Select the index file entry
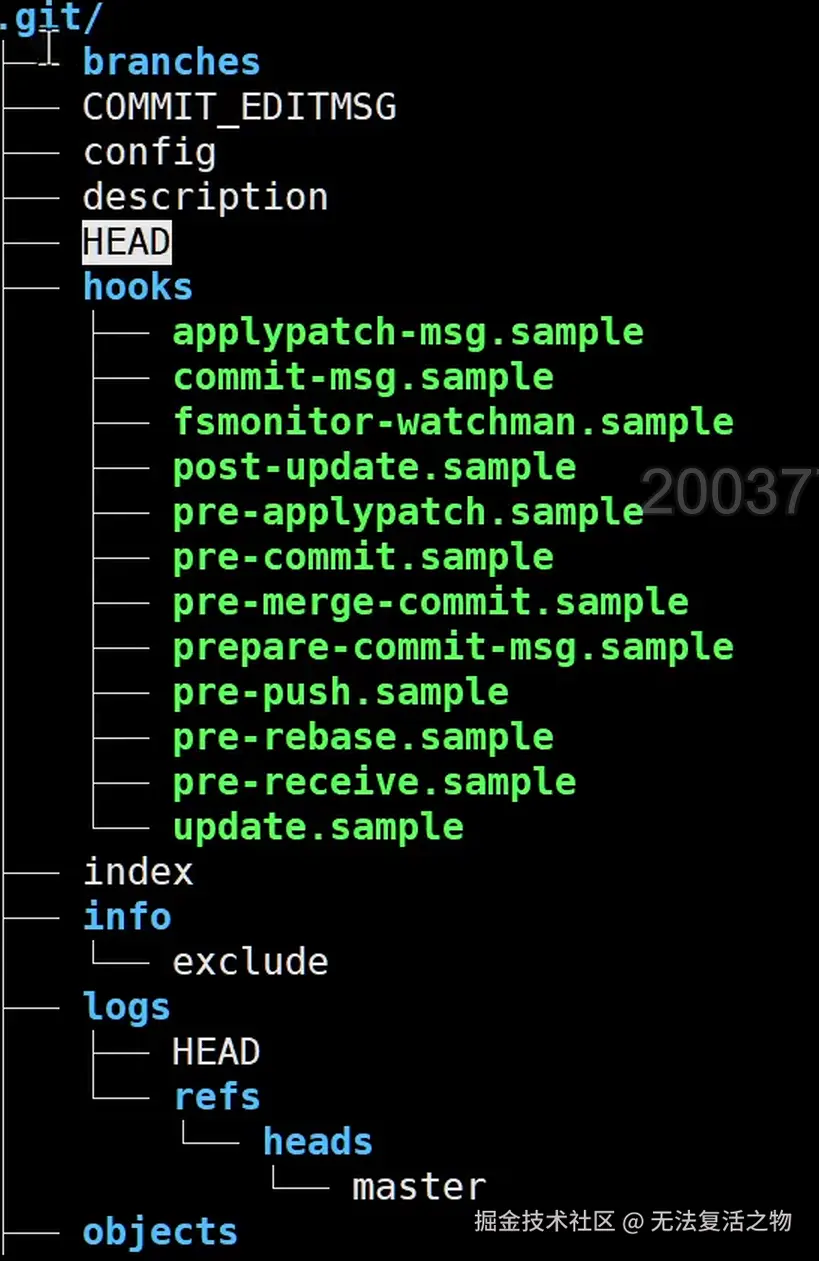The image size is (819, 1261). (x=138, y=872)
